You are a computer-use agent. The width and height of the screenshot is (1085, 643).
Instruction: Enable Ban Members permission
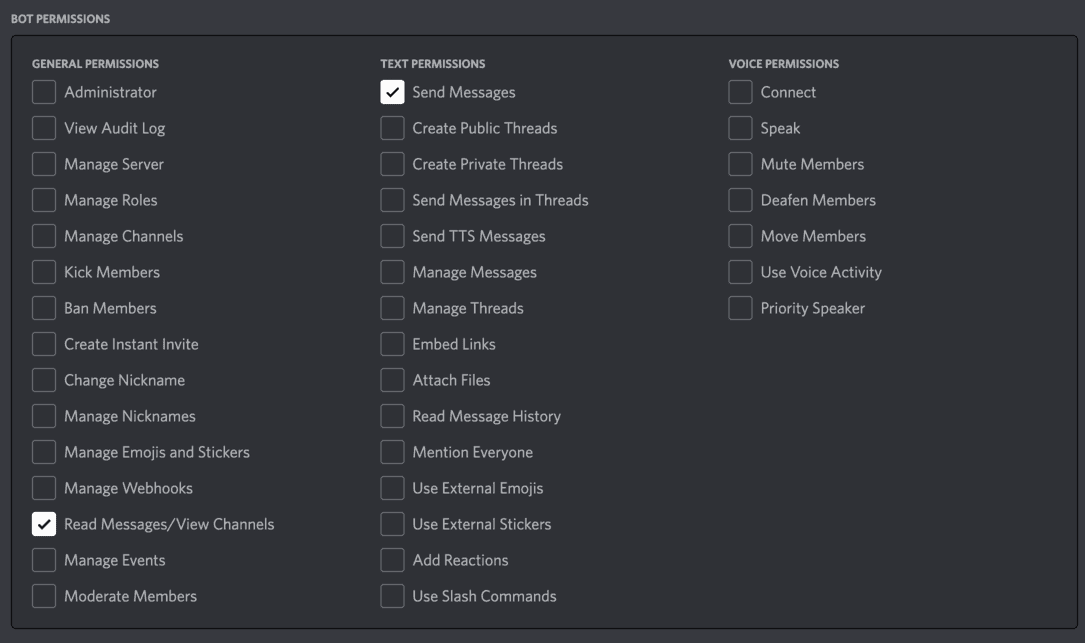[44, 308]
